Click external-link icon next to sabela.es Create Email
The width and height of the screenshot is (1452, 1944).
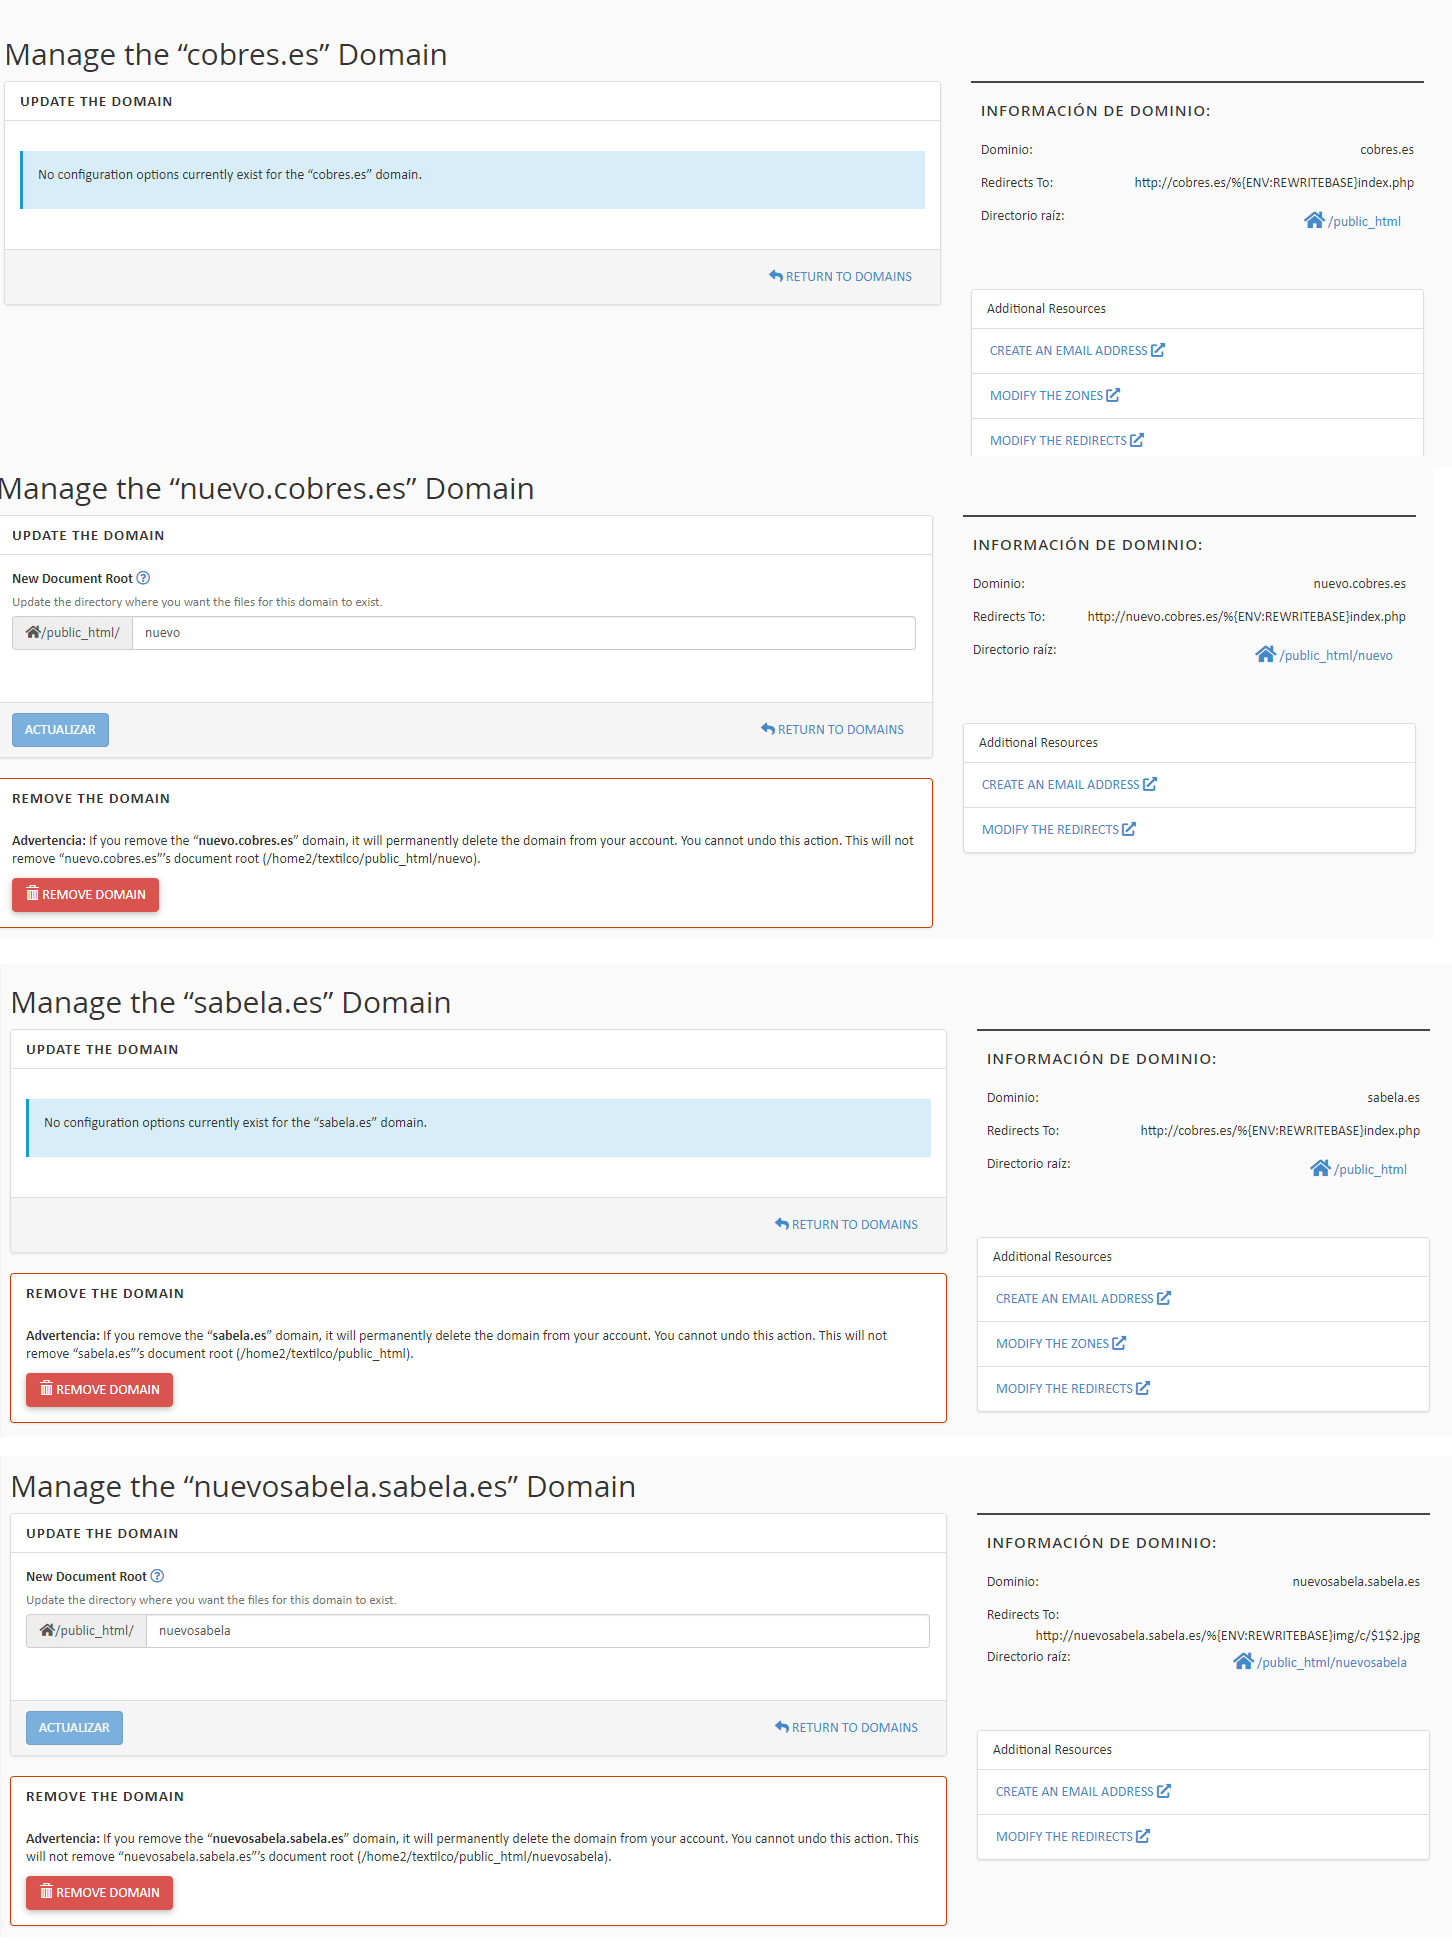point(1164,1298)
